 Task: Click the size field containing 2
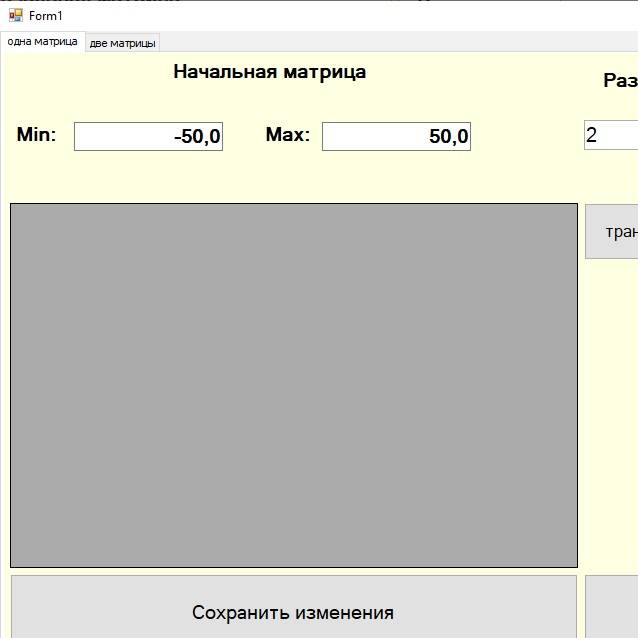pos(611,135)
